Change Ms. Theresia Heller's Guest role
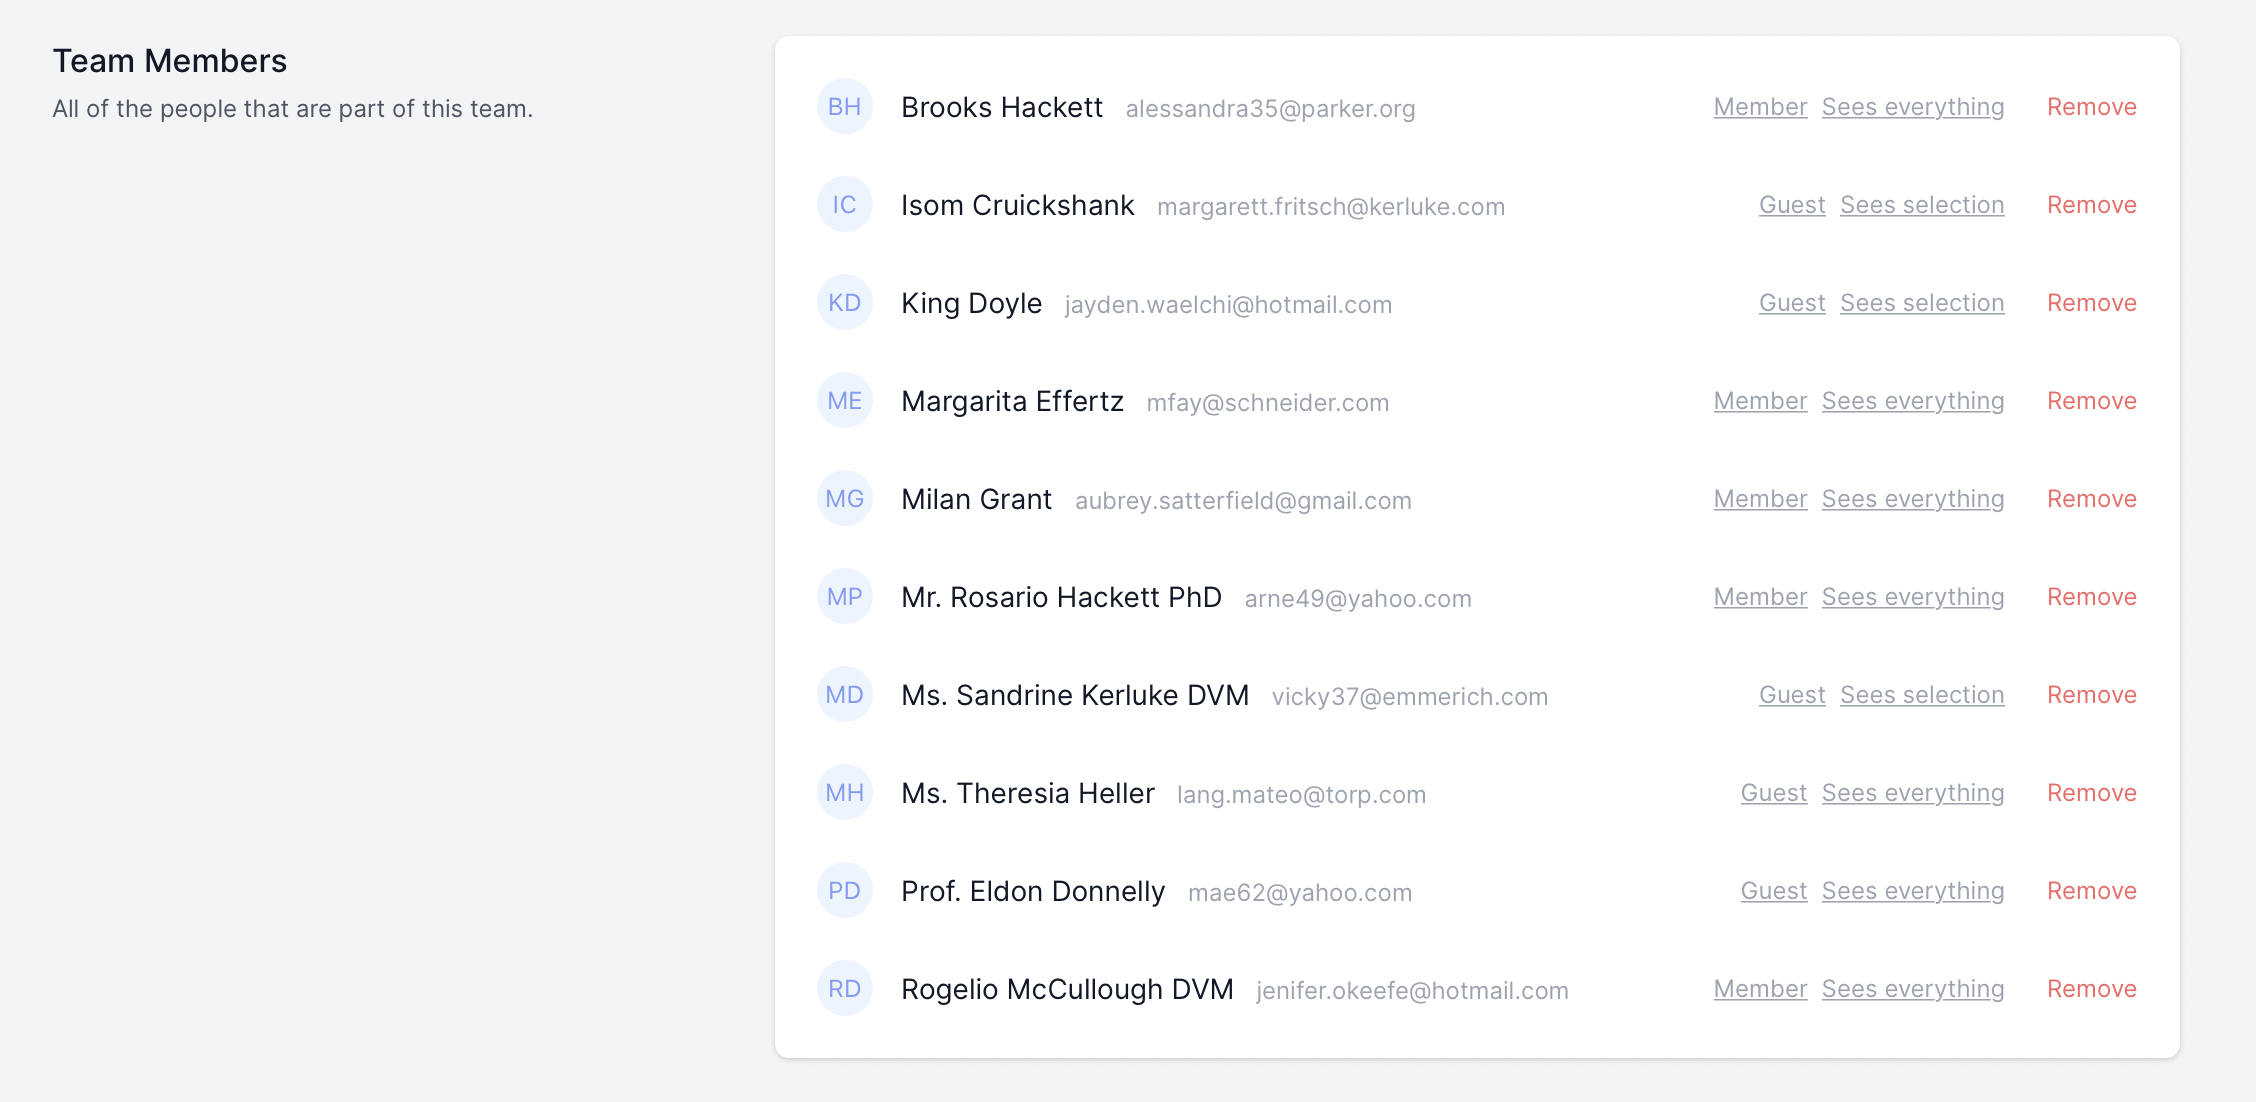 click(x=1774, y=793)
